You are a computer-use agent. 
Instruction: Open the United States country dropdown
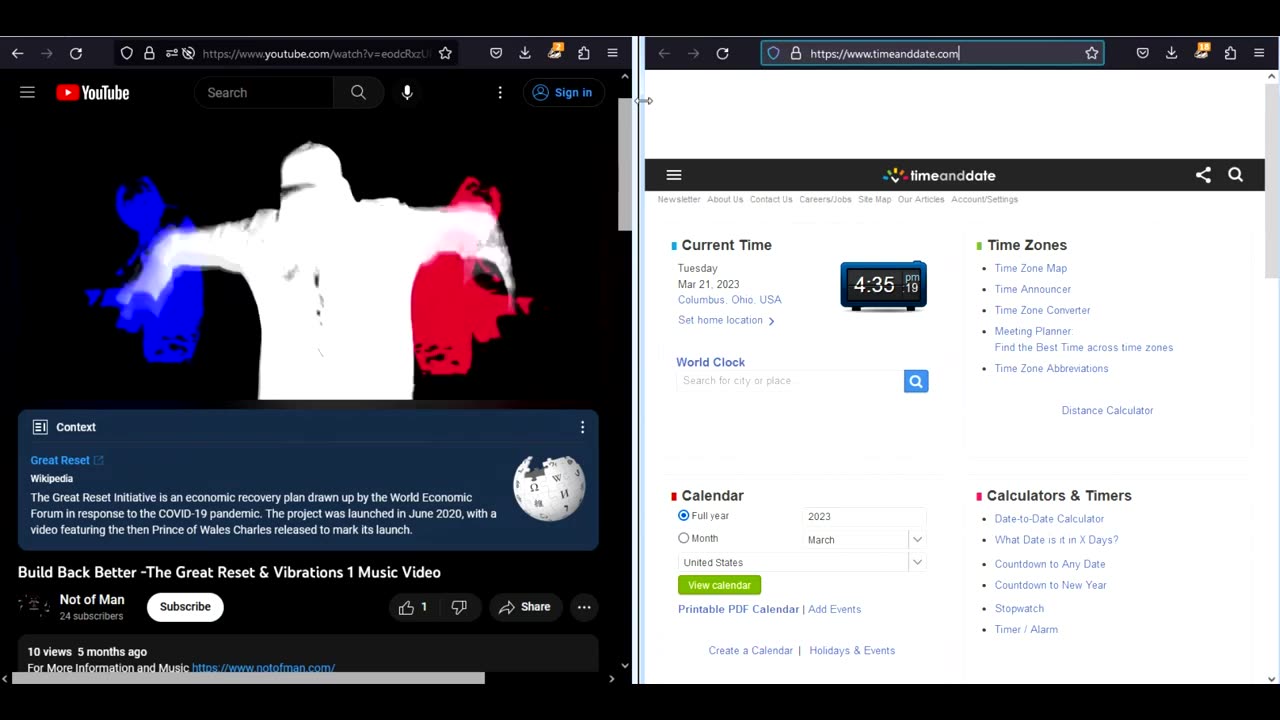802,562
